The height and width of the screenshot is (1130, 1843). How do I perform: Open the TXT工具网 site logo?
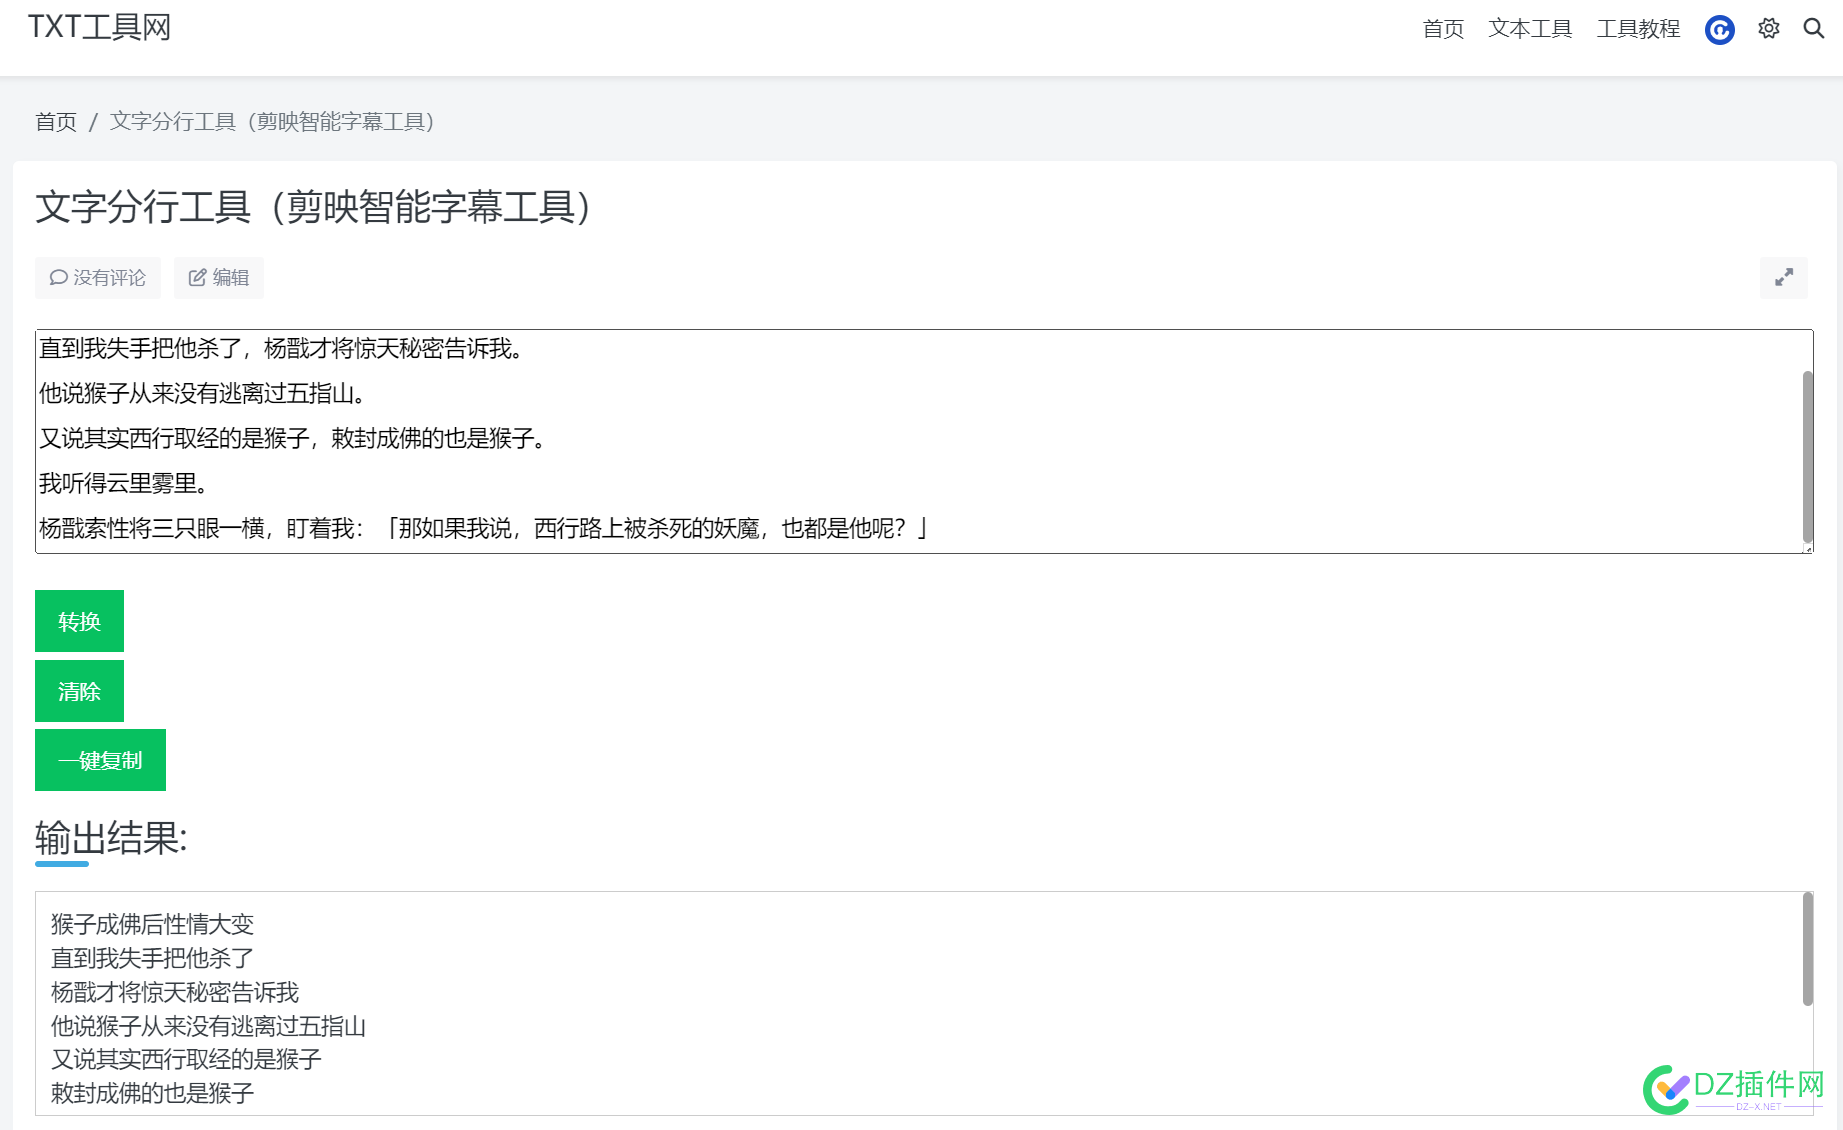point(99,27)
